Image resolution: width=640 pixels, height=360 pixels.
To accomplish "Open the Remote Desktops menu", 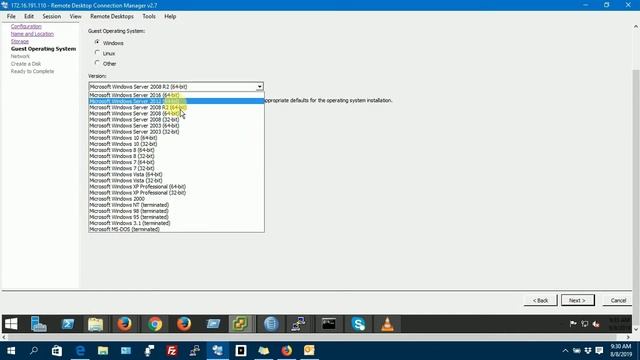I will tap(112, 16).
